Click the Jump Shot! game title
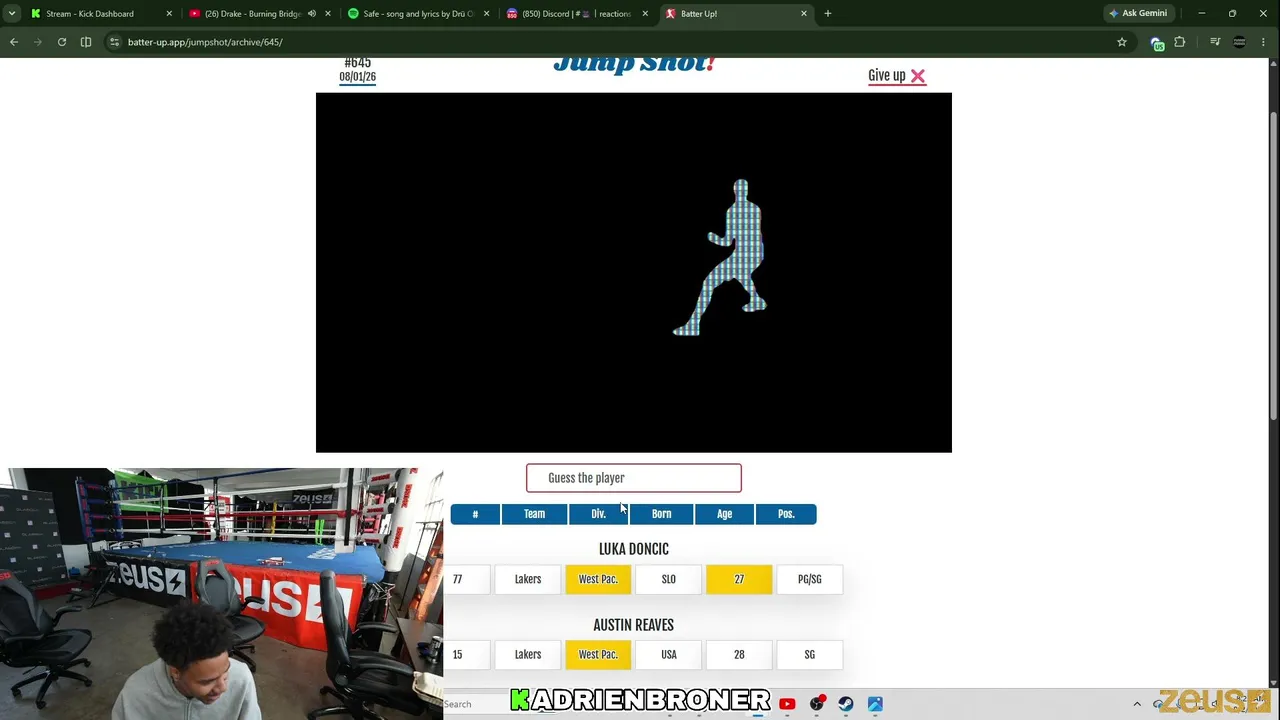 click(634, 65)
